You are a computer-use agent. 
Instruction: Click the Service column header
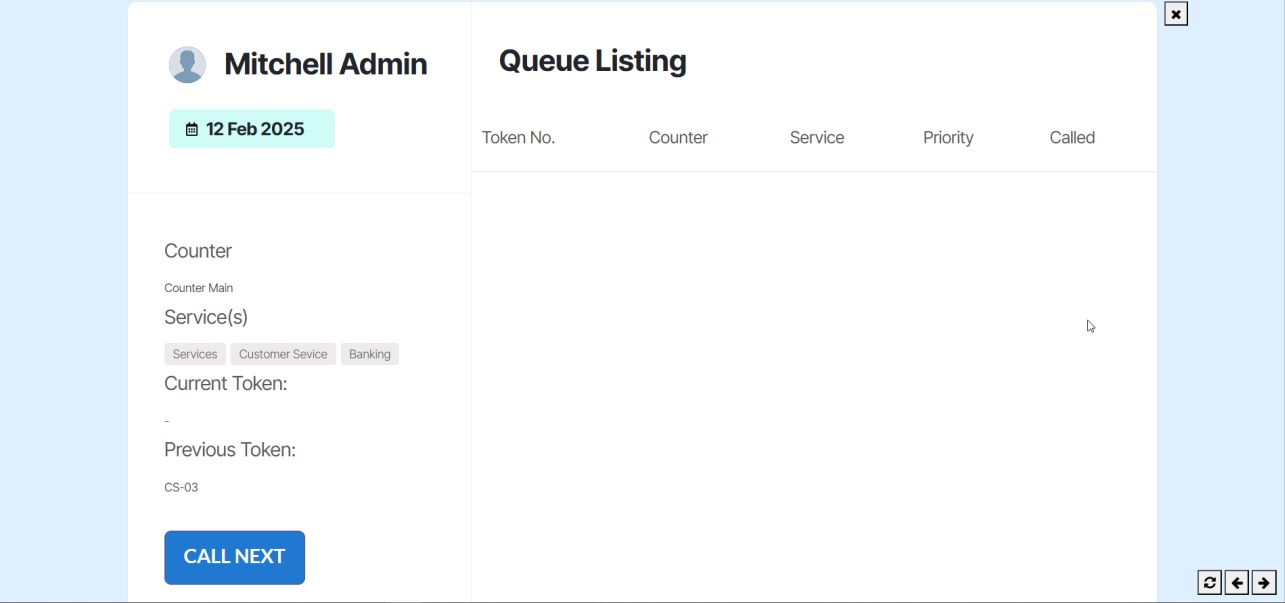click(817, 138)
